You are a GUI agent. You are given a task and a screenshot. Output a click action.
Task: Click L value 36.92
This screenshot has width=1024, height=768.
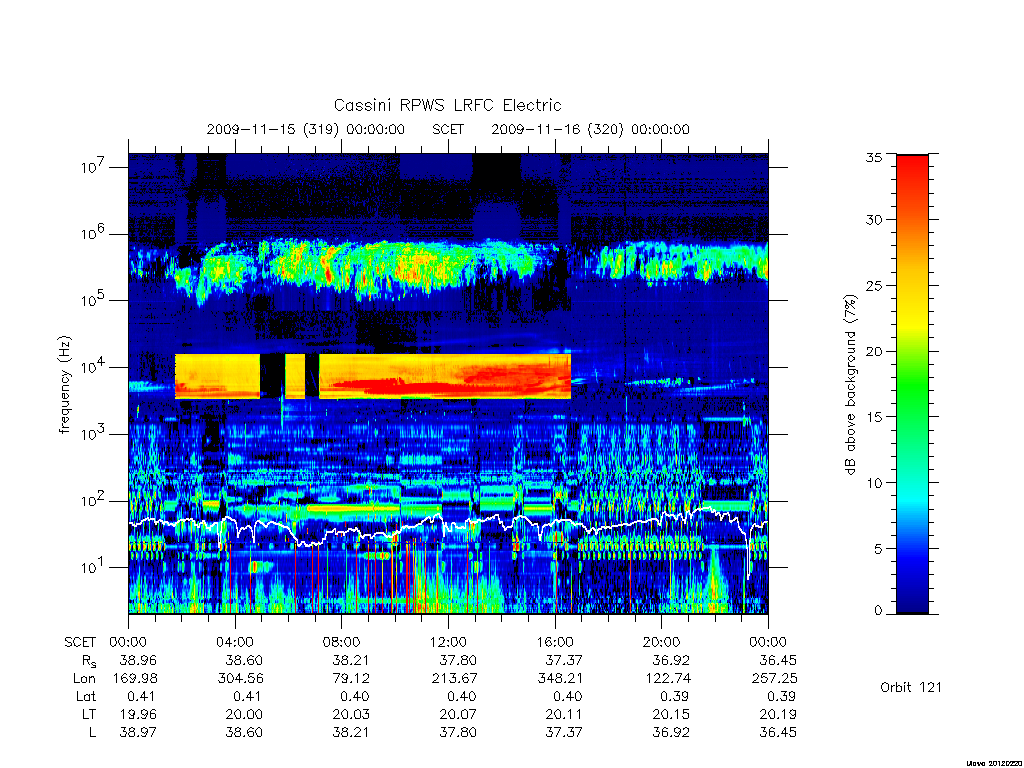(x=671, y=733)
